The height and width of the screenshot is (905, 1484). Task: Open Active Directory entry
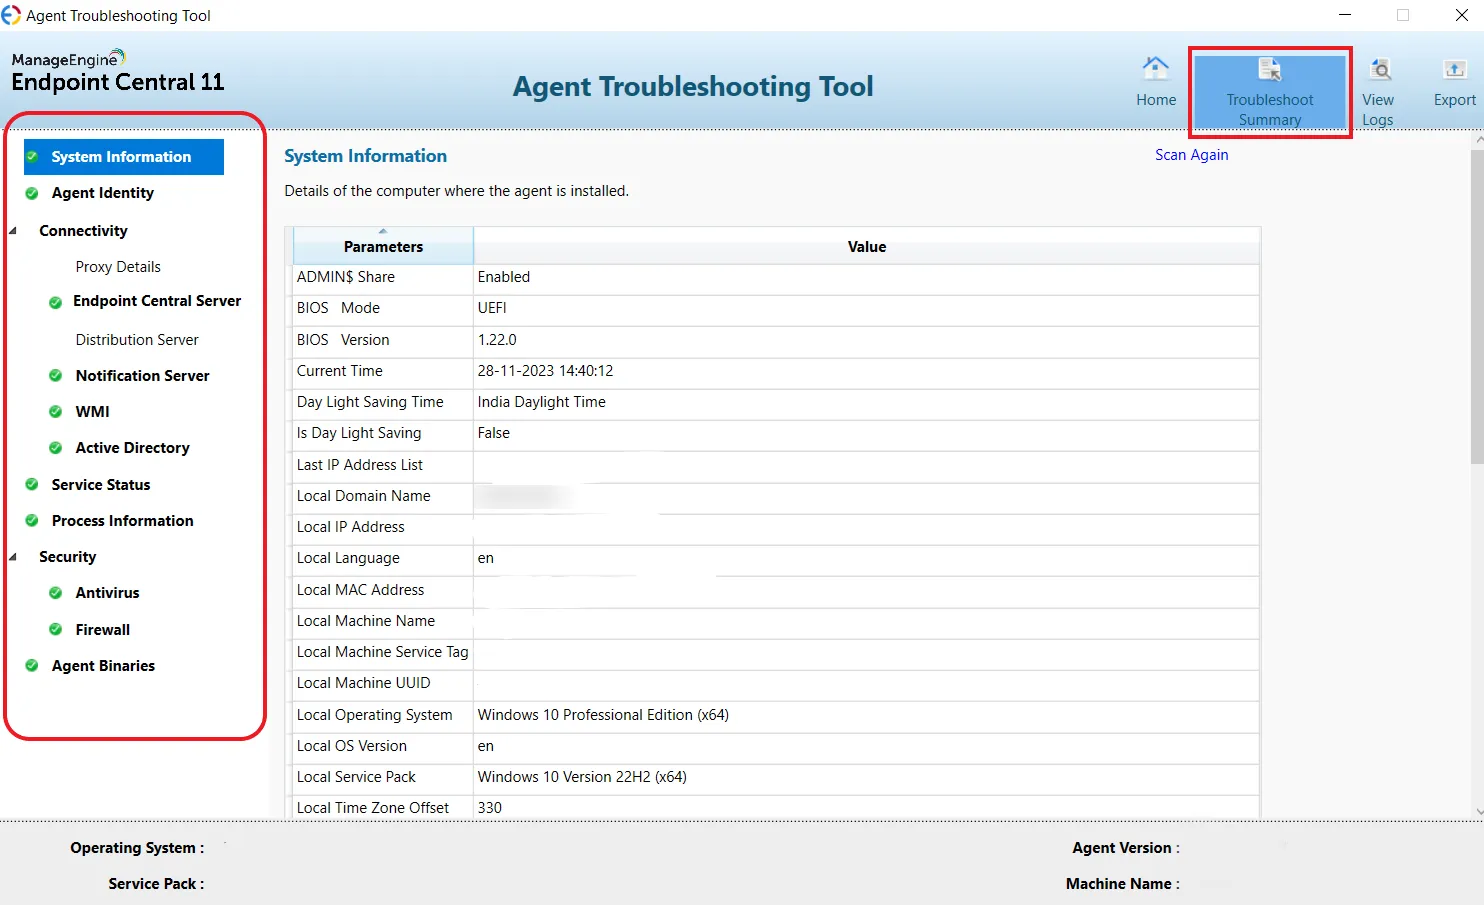coord(132,448)
